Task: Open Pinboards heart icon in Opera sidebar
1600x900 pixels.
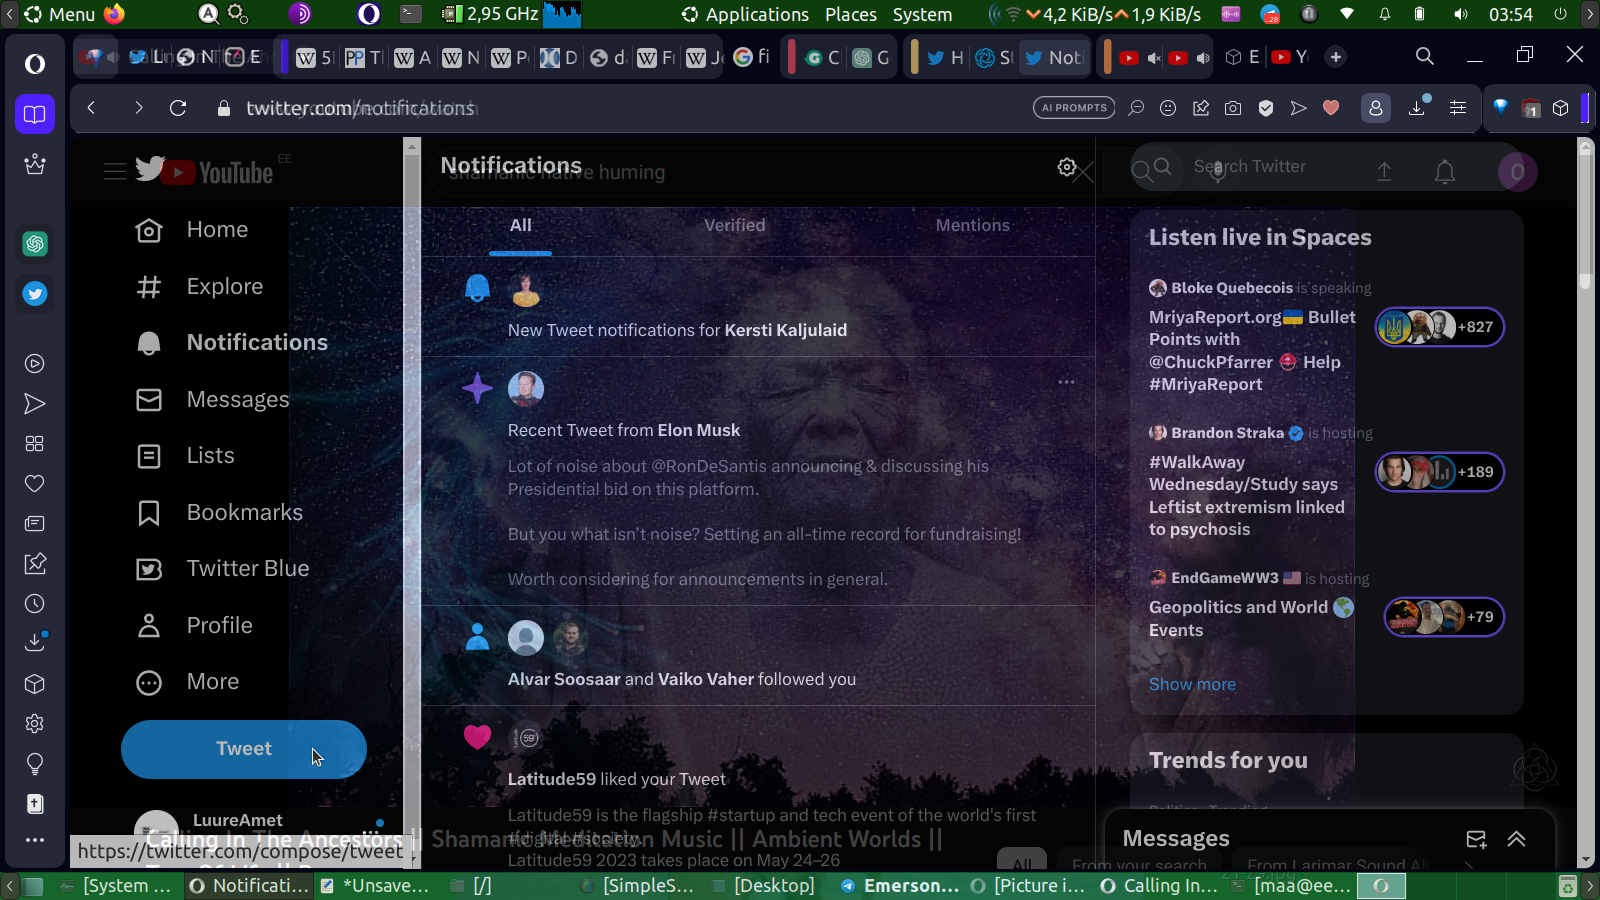Action: coord(35,484)
